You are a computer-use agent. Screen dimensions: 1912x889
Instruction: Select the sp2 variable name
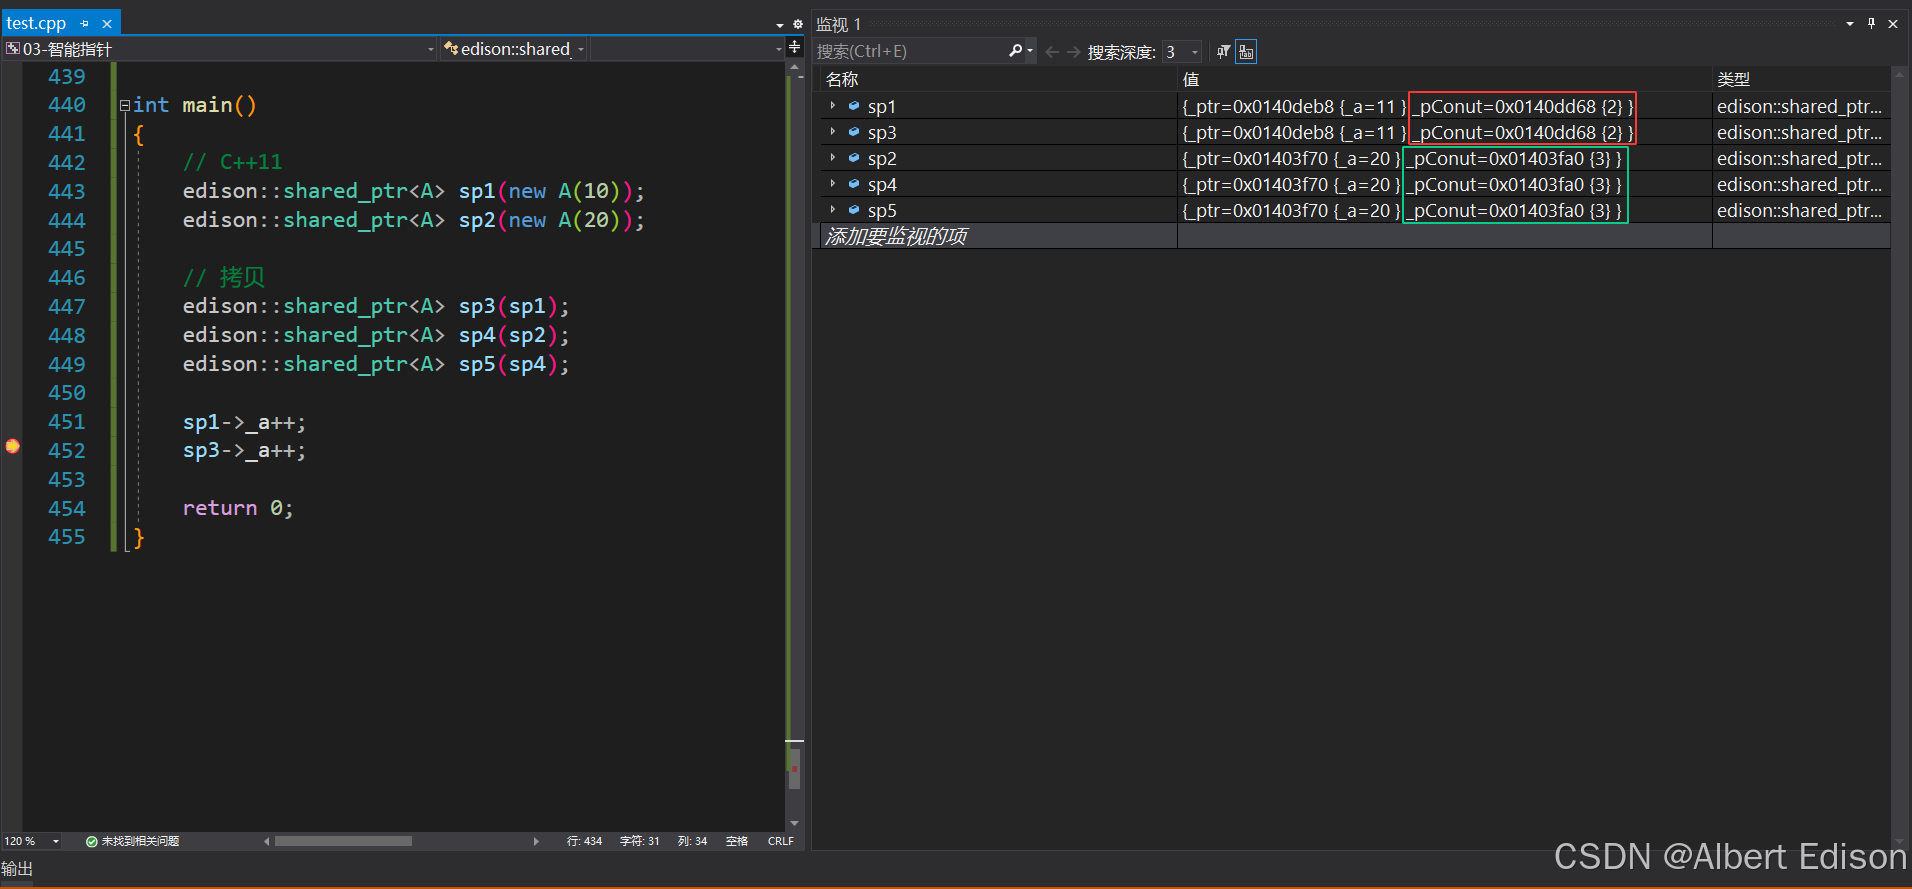tap(882, 159)
